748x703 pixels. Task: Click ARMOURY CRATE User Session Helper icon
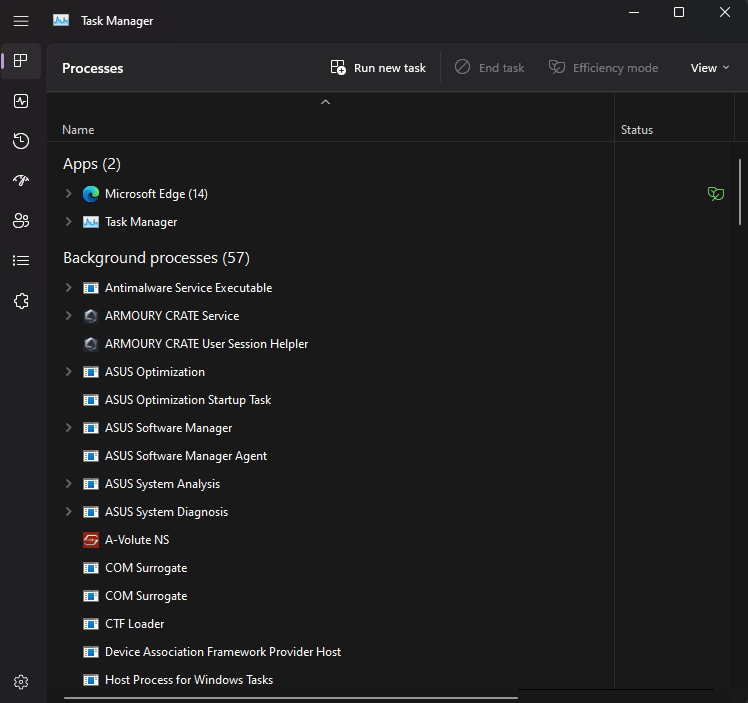[91, 344]
